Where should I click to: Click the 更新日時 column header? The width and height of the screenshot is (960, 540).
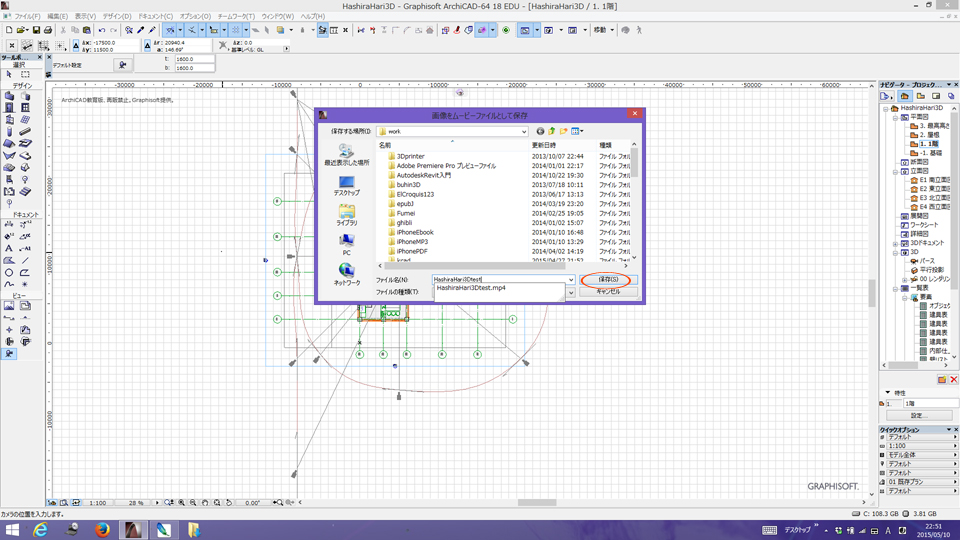tap(562, 145)
